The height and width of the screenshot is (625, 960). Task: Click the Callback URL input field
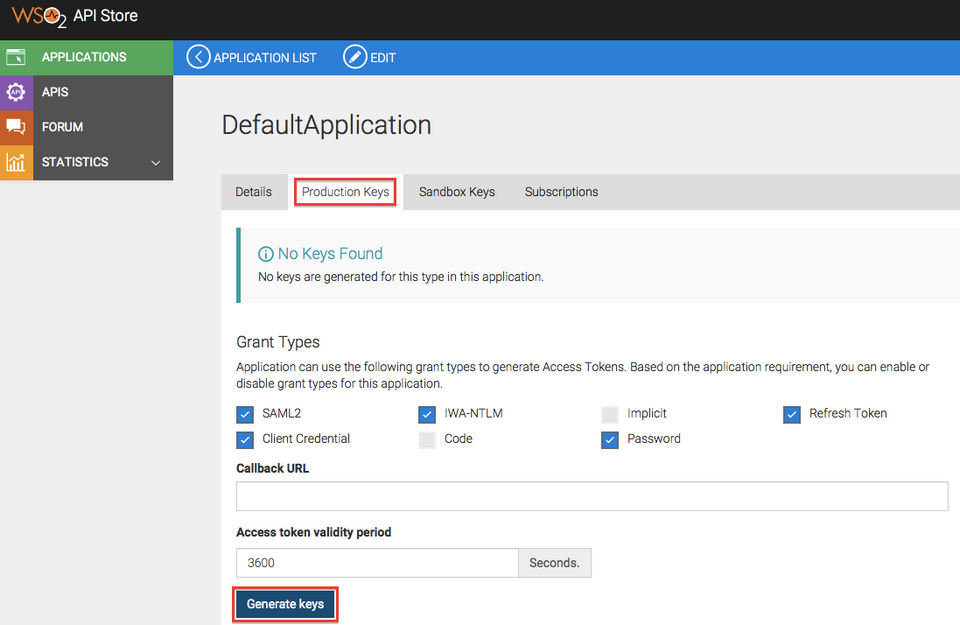pos(591,496)
